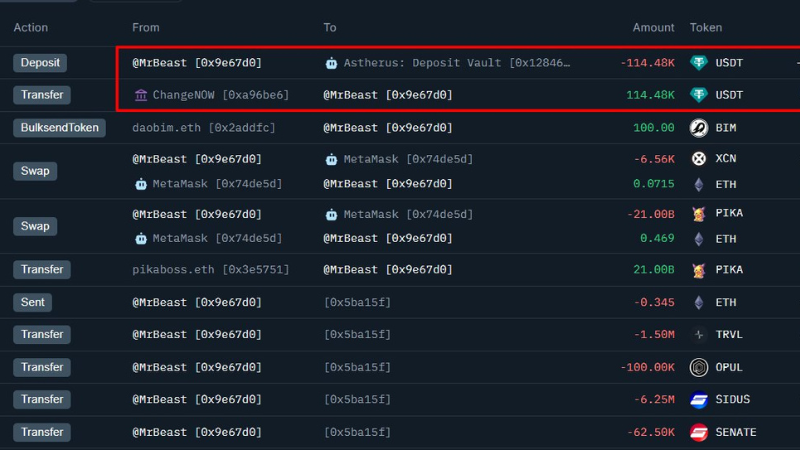The height and width of the screenshot is (450, 800).
Task: Click the Transfer tag in the ChangeNOW row
Action: coord(42,95)
